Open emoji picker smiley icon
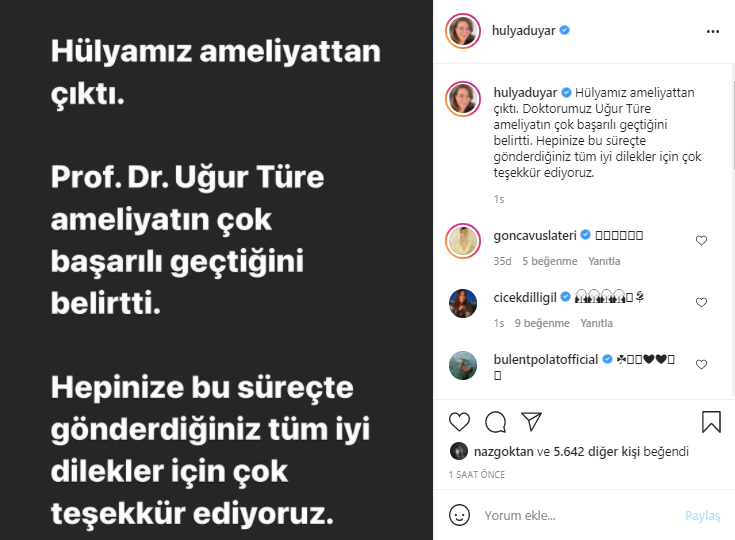The width and height of the screenshot is (735, 540). click(x=459, y=515)
